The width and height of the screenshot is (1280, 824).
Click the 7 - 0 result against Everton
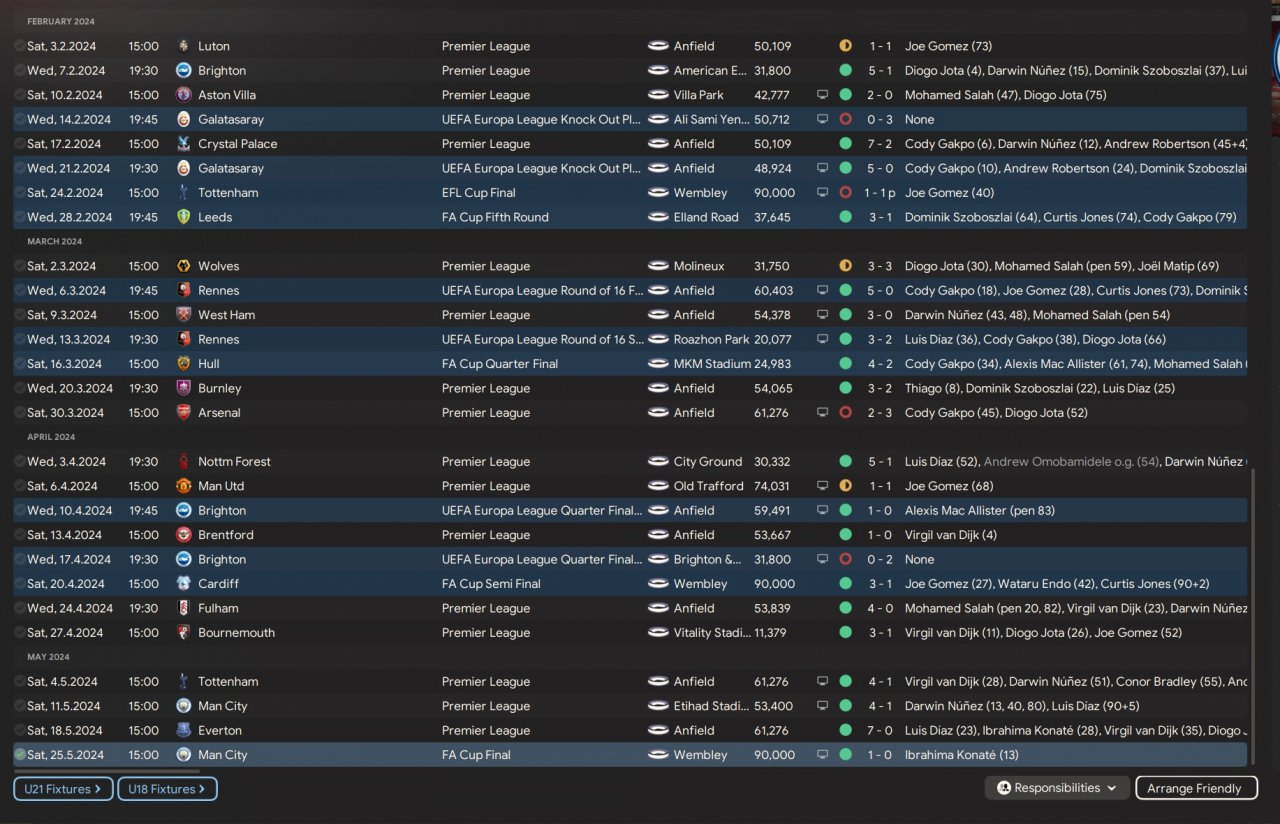tap(880, 730)
